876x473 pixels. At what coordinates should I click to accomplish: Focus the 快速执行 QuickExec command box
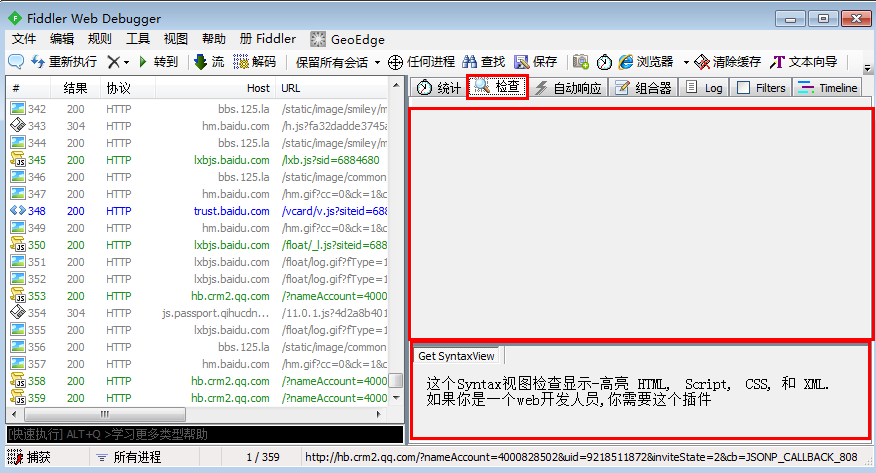(205, 434)
